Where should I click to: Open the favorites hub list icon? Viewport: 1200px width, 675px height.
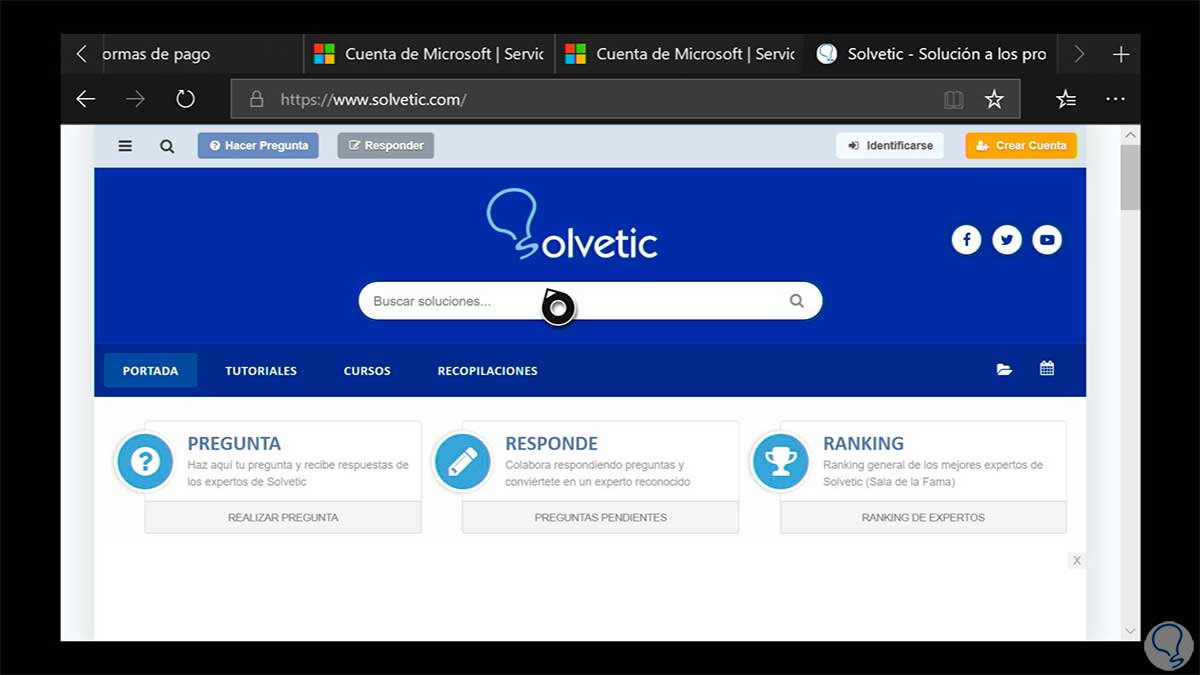click(x=1067, y=99)
